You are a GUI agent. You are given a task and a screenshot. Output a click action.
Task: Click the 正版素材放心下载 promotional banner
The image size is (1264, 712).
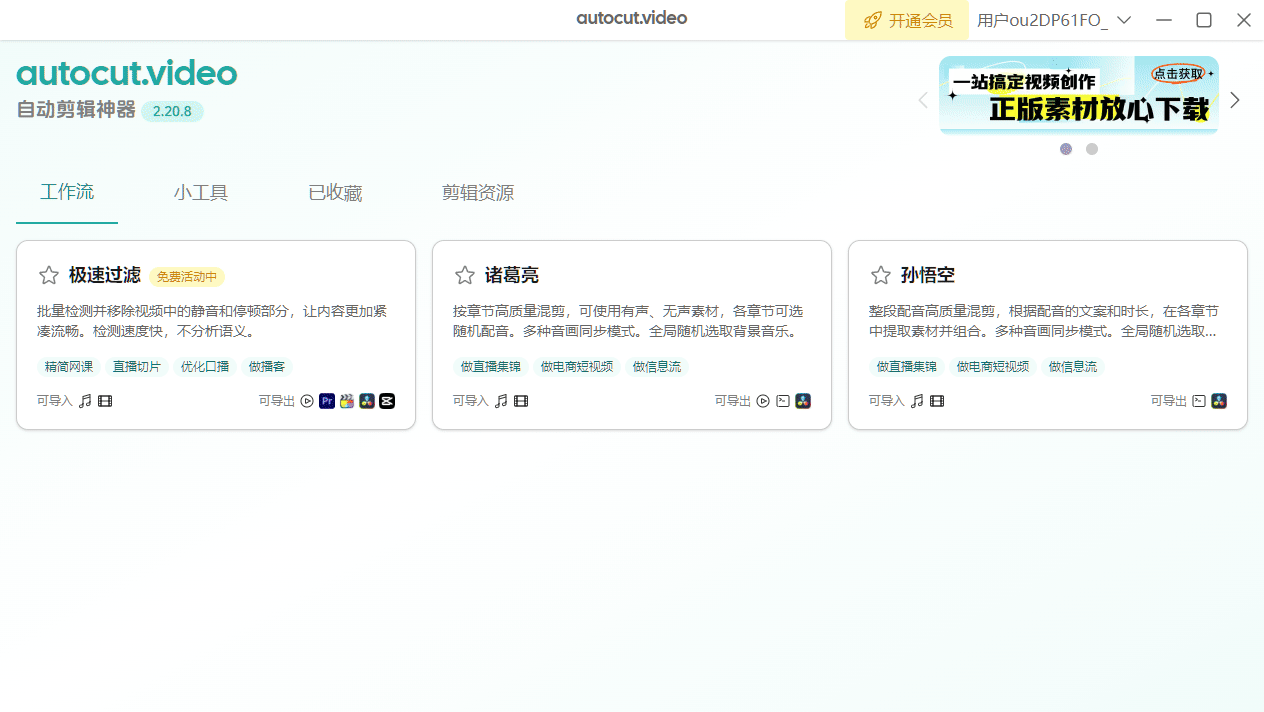click(x=1079, y=95)
